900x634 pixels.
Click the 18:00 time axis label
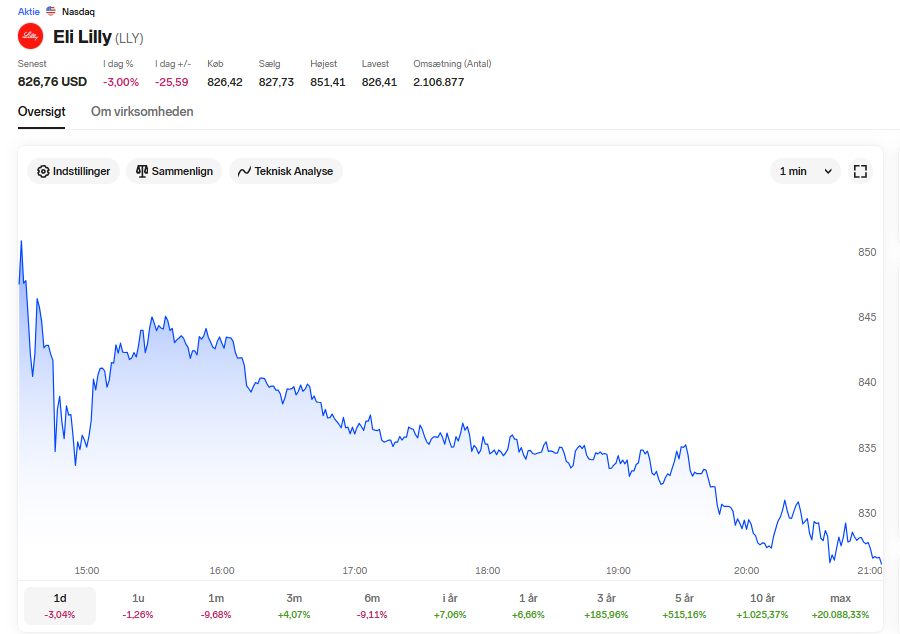tap(487, 570)
